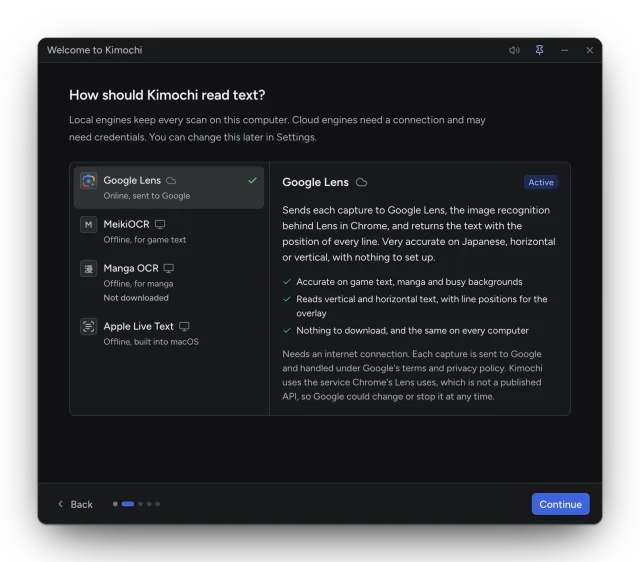Click checkmark beside 'Nothing to download'

click(x=287, y=331)
